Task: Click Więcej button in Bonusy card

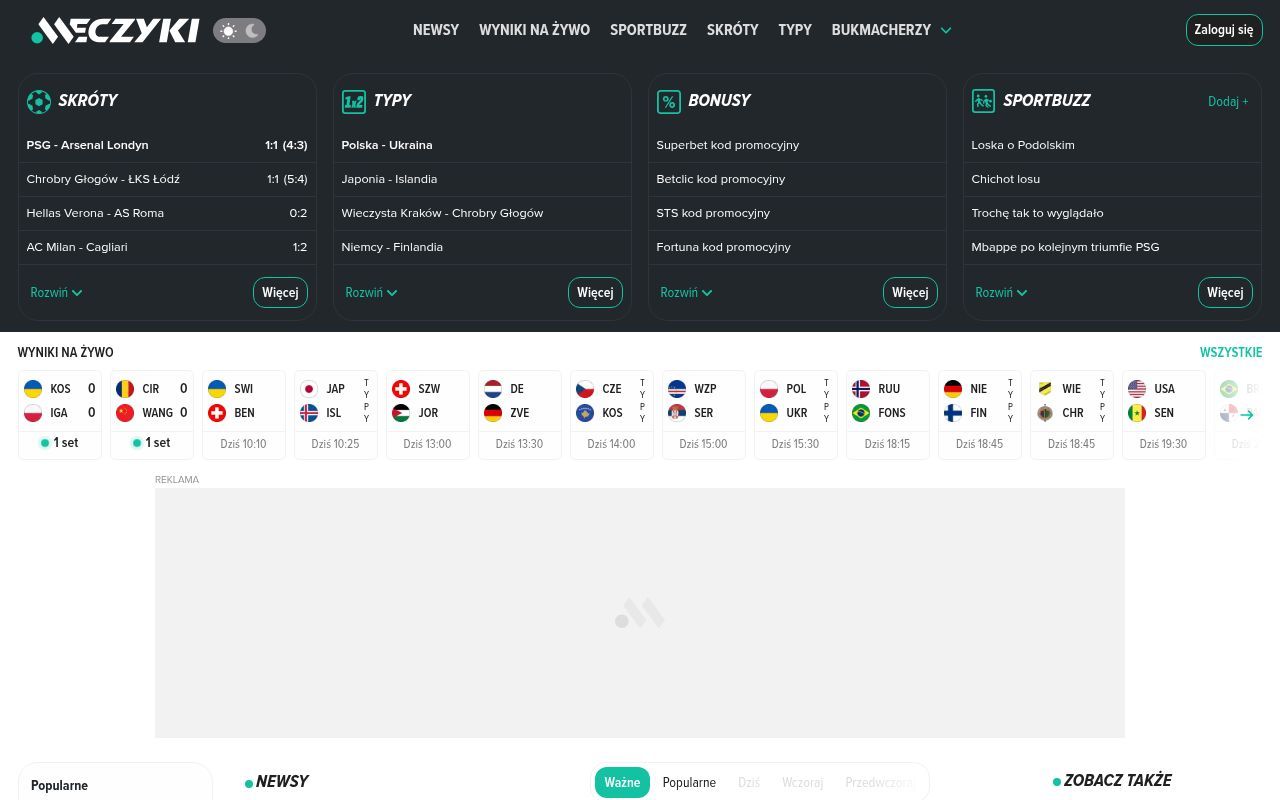Action: tap(910, 293)
